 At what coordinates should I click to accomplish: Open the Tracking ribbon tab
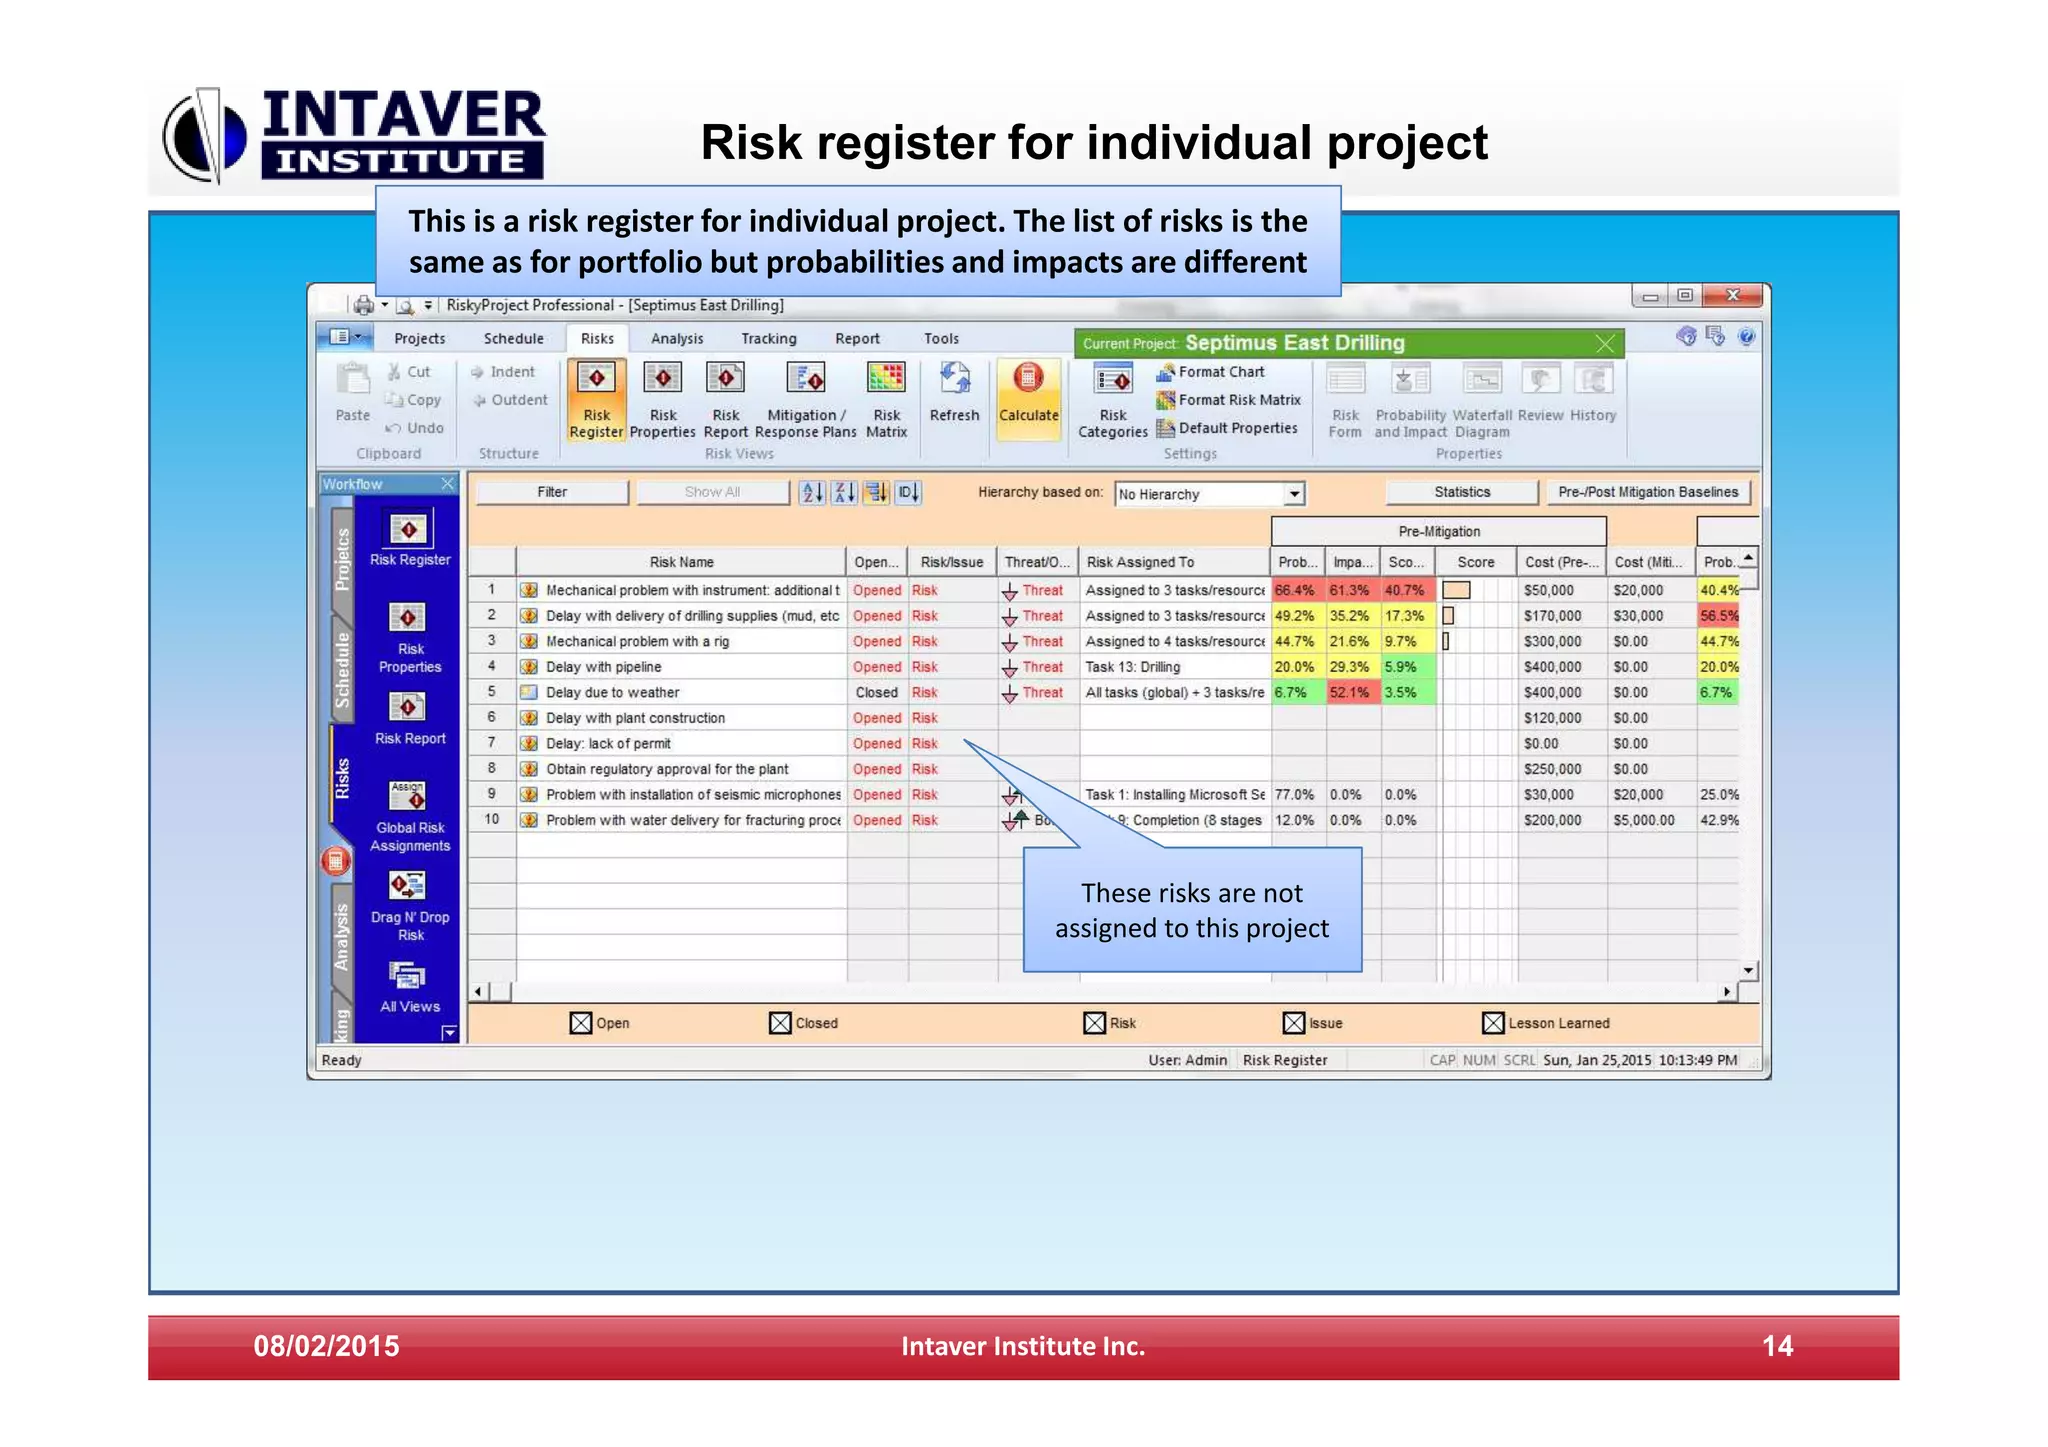click(769, 339)
